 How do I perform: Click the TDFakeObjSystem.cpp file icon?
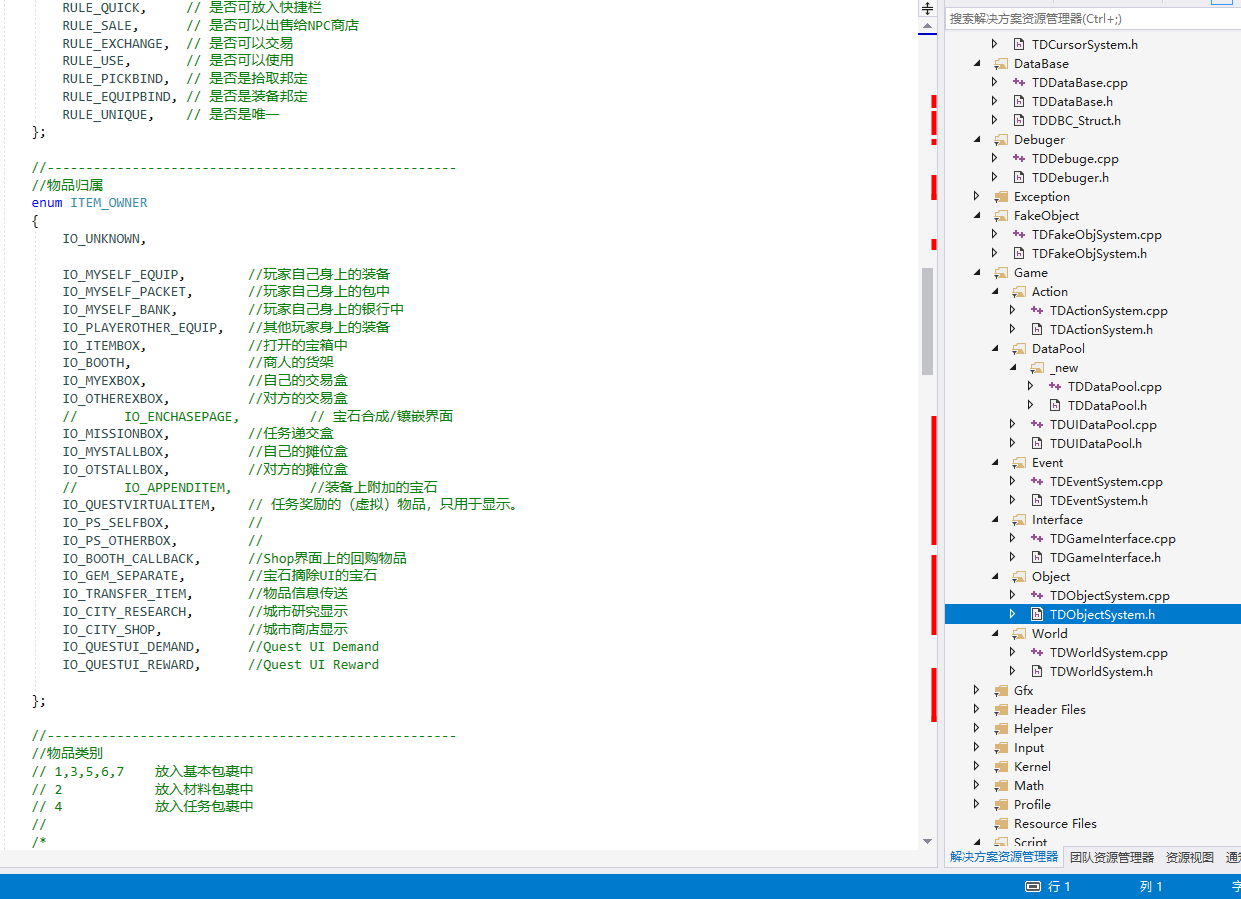[x=1019, y=235]
